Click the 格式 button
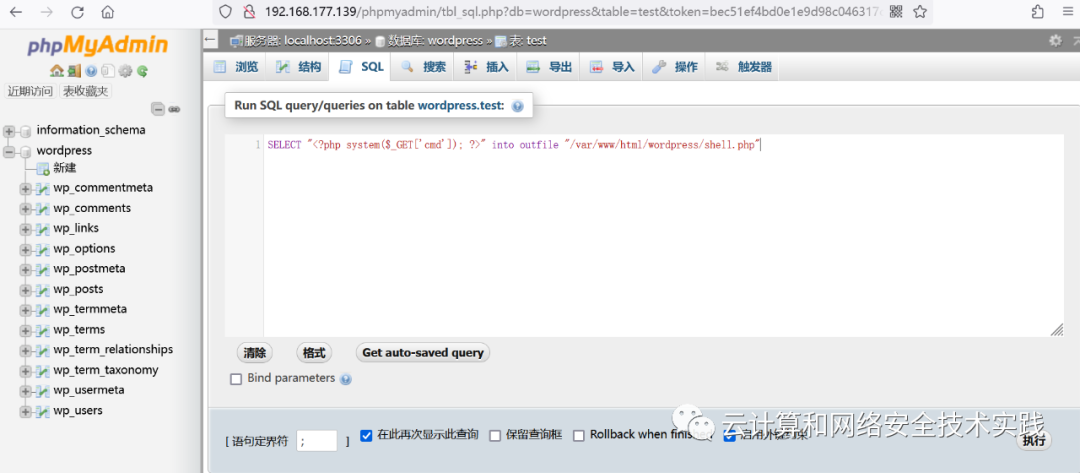Viewport: 1080px width, 473px height. point(314,353)
